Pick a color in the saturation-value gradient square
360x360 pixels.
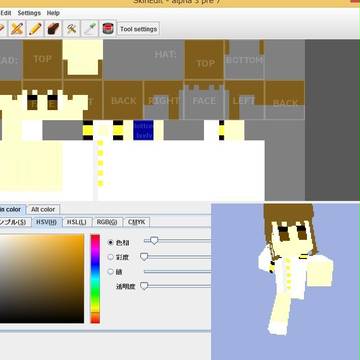click(x=42, y=279)
